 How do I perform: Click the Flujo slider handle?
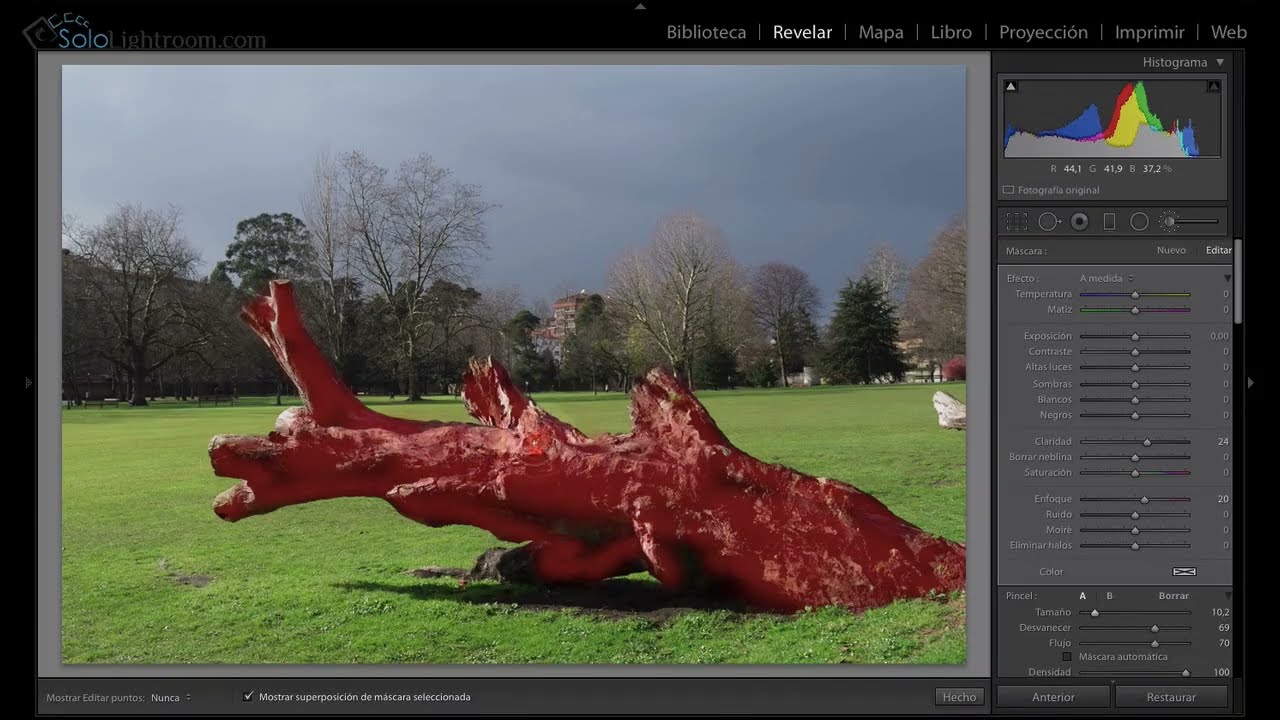click(1155, 643)
